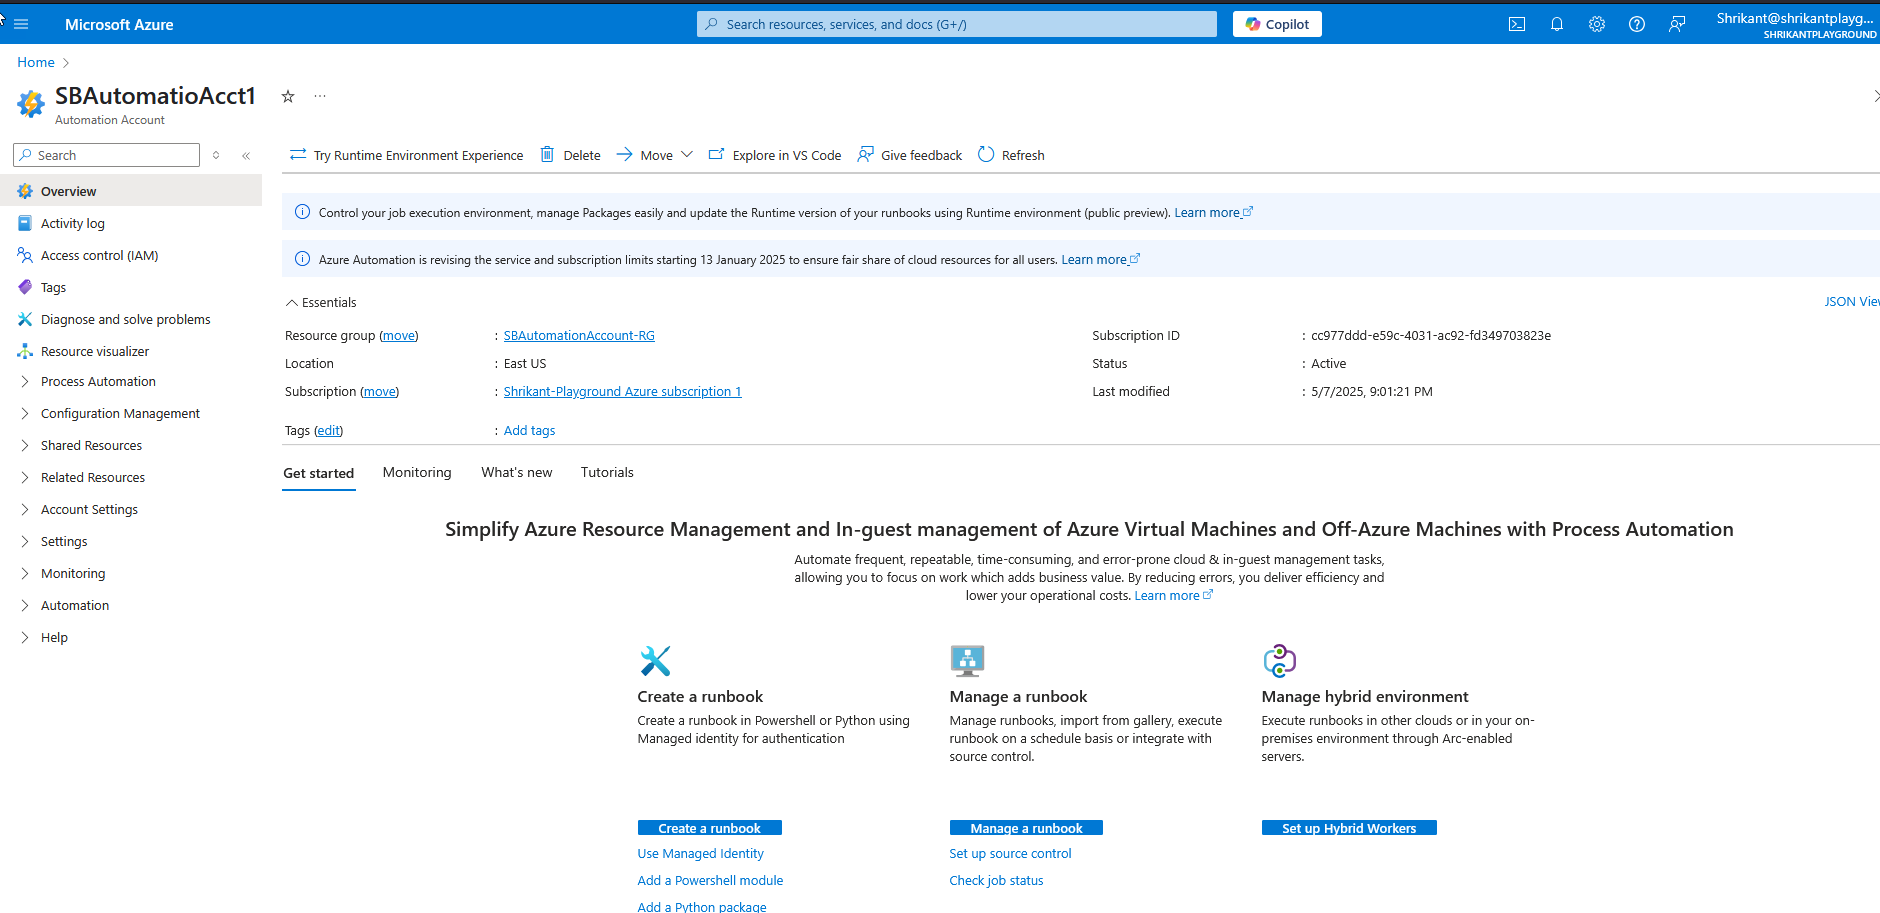The image size is (1880, 913).
Task: Collapse the left menu with double chevron
Action: tap(246, 155)
